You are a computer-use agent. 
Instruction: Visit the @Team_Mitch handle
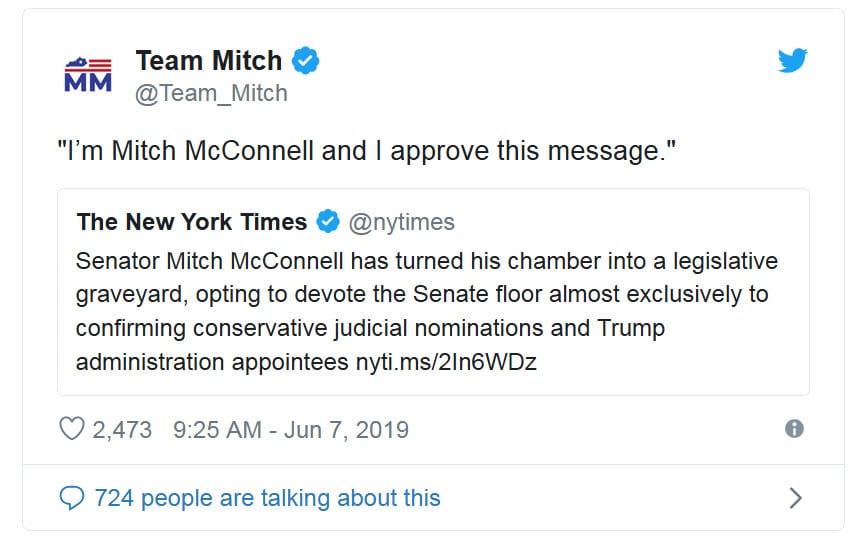coord(211,93)
